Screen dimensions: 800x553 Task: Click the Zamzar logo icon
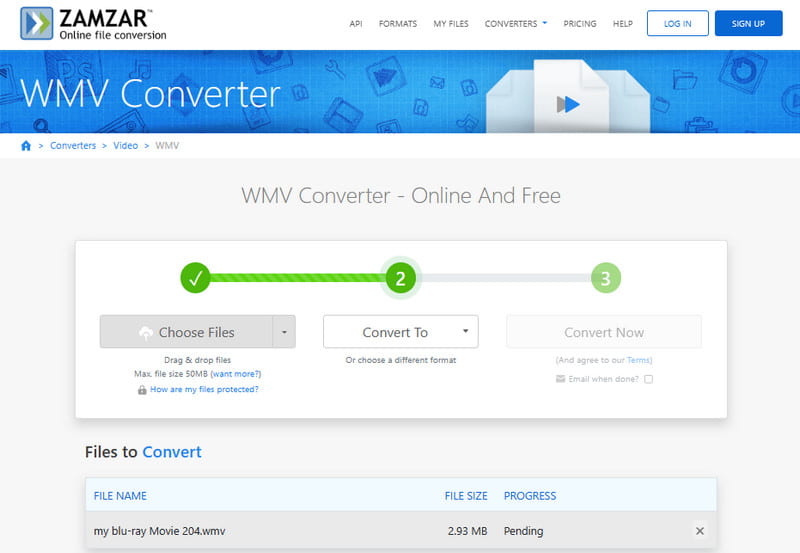[38, 23]
